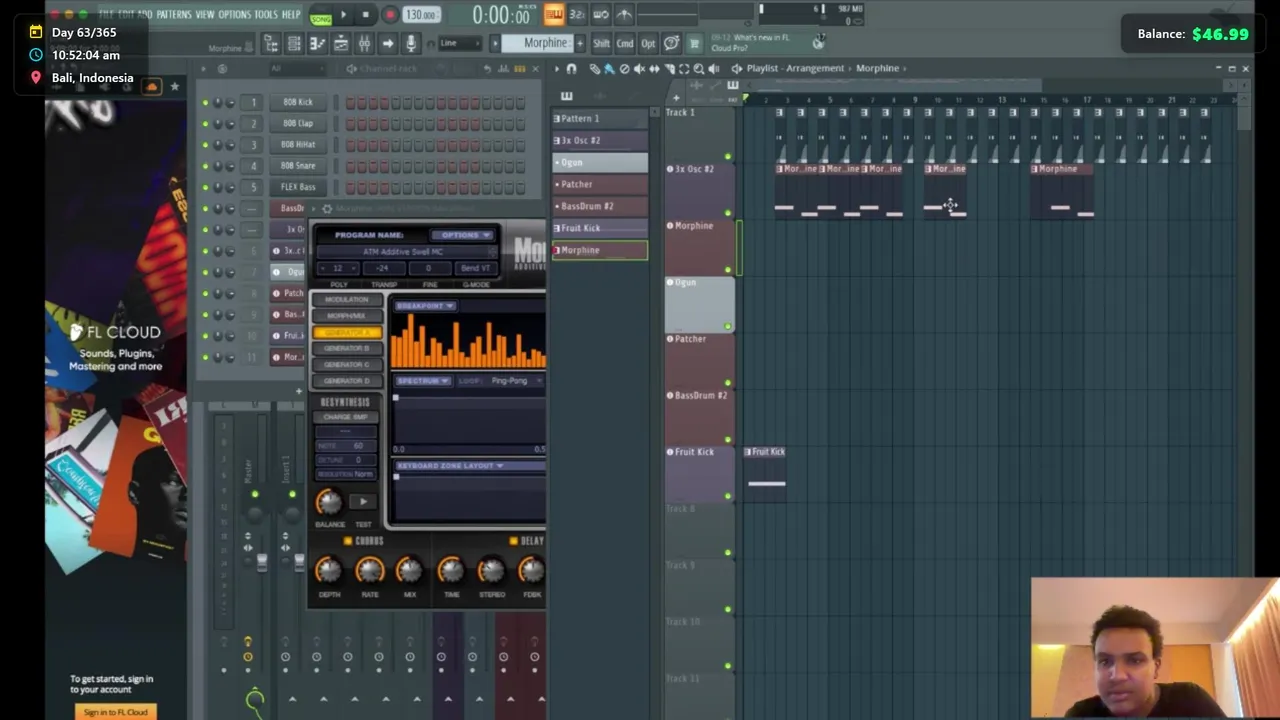Open Morphine plugin gear settings icon
Viewport: 1280px width, 720px height.
coord(327,209)
